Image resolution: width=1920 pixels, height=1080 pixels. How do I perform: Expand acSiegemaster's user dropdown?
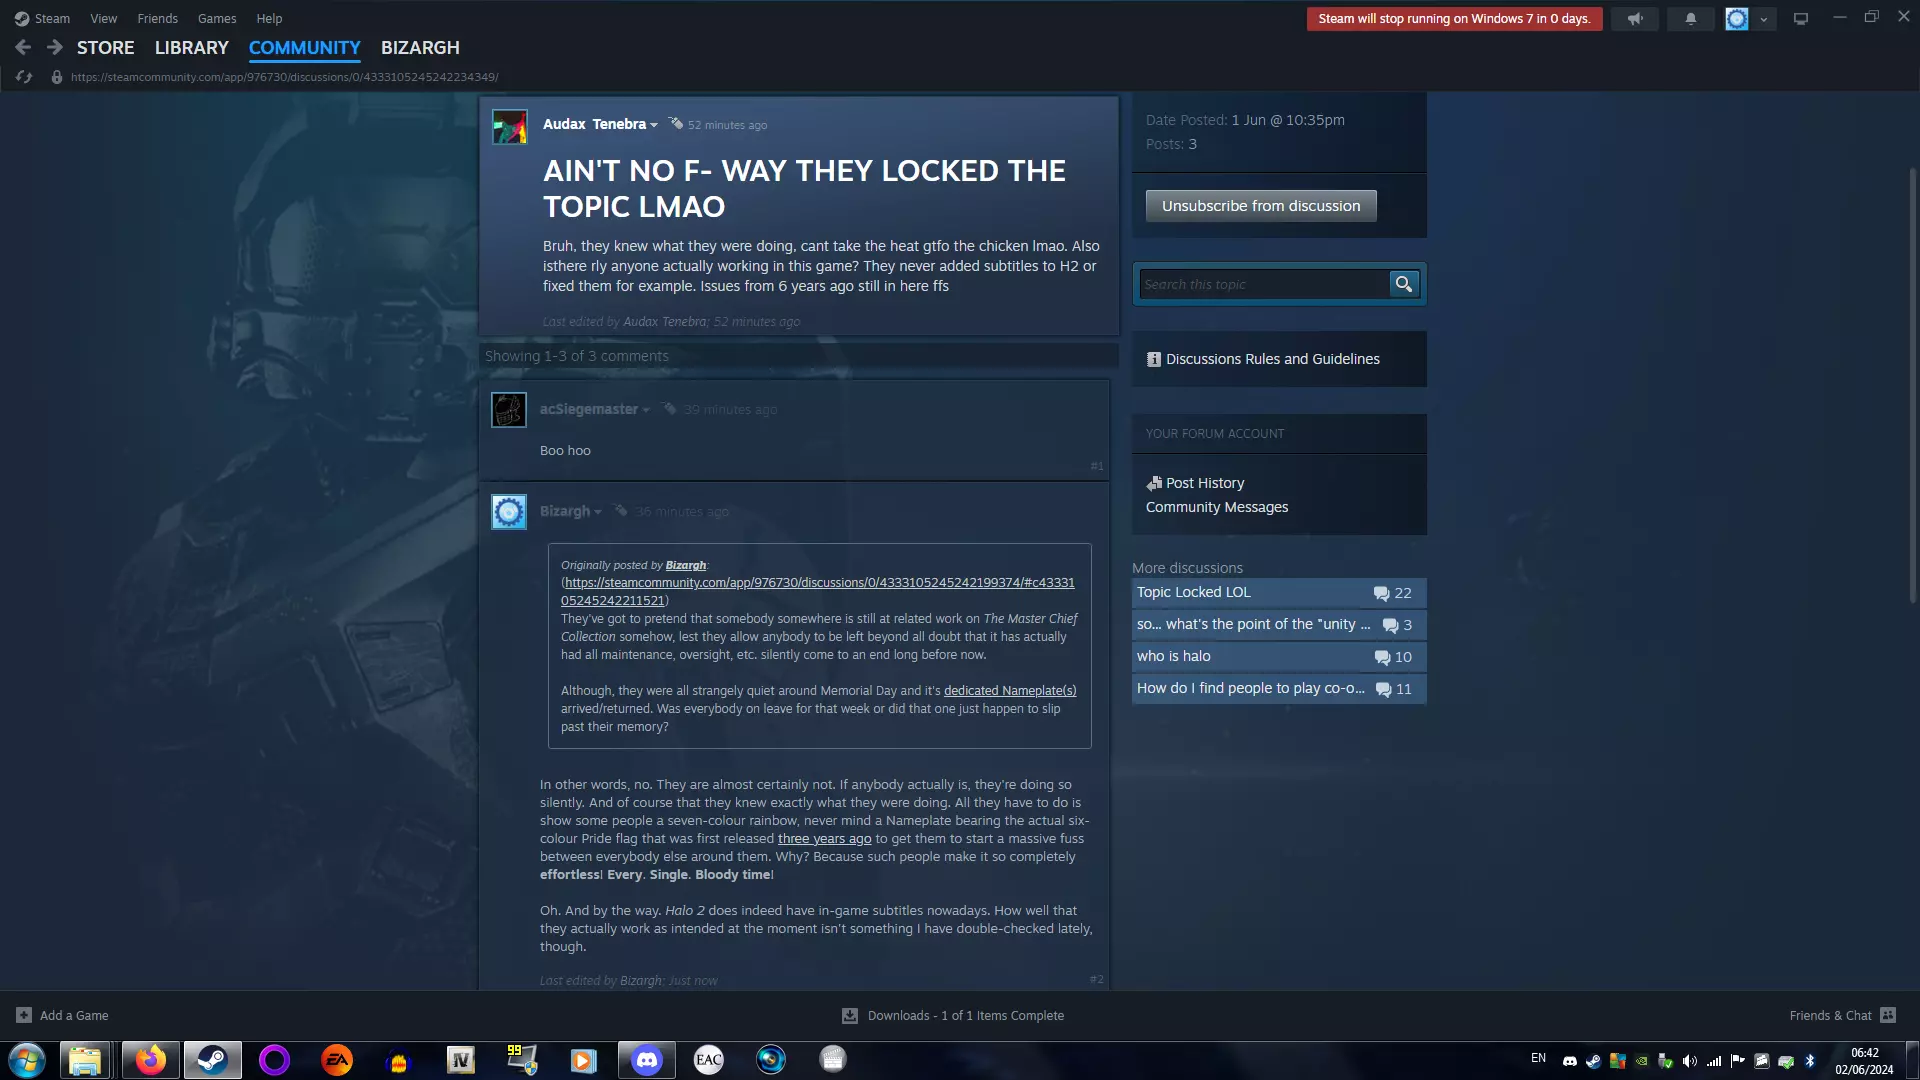646,410
